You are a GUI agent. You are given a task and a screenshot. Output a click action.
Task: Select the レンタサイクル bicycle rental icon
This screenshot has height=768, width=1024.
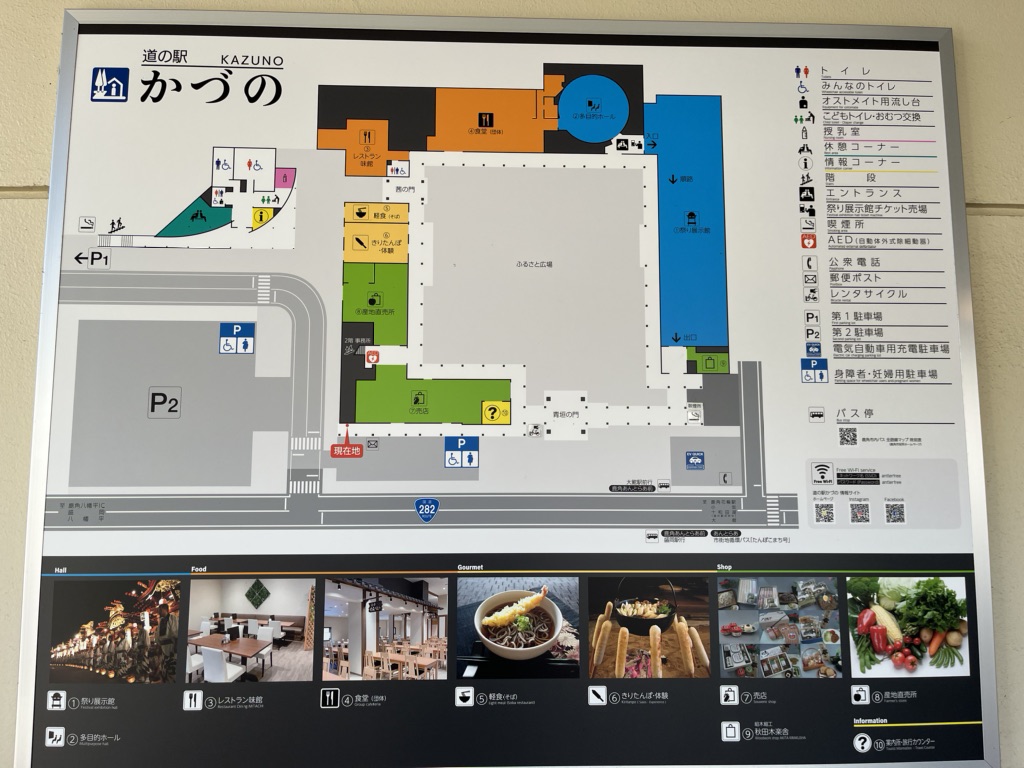coord(809,294)
